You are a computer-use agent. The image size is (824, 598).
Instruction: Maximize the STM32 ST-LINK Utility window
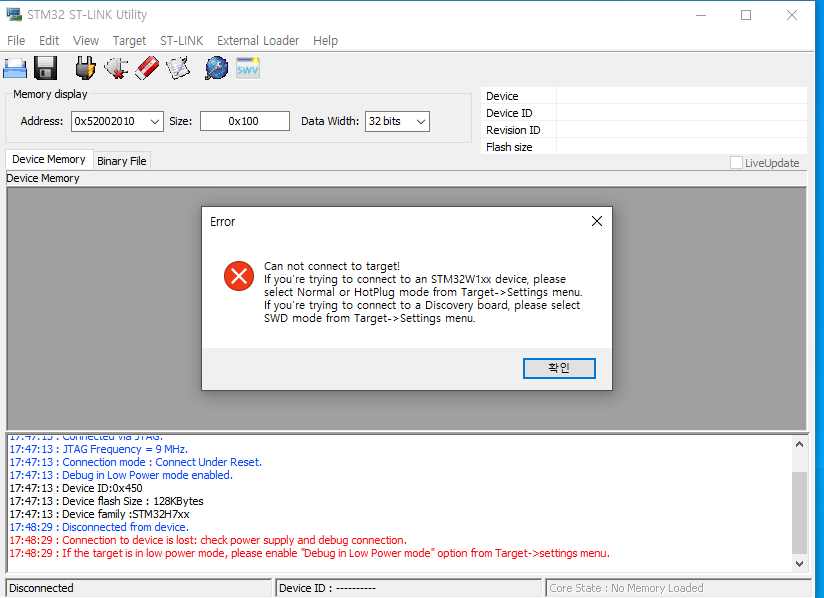point(746,15)
